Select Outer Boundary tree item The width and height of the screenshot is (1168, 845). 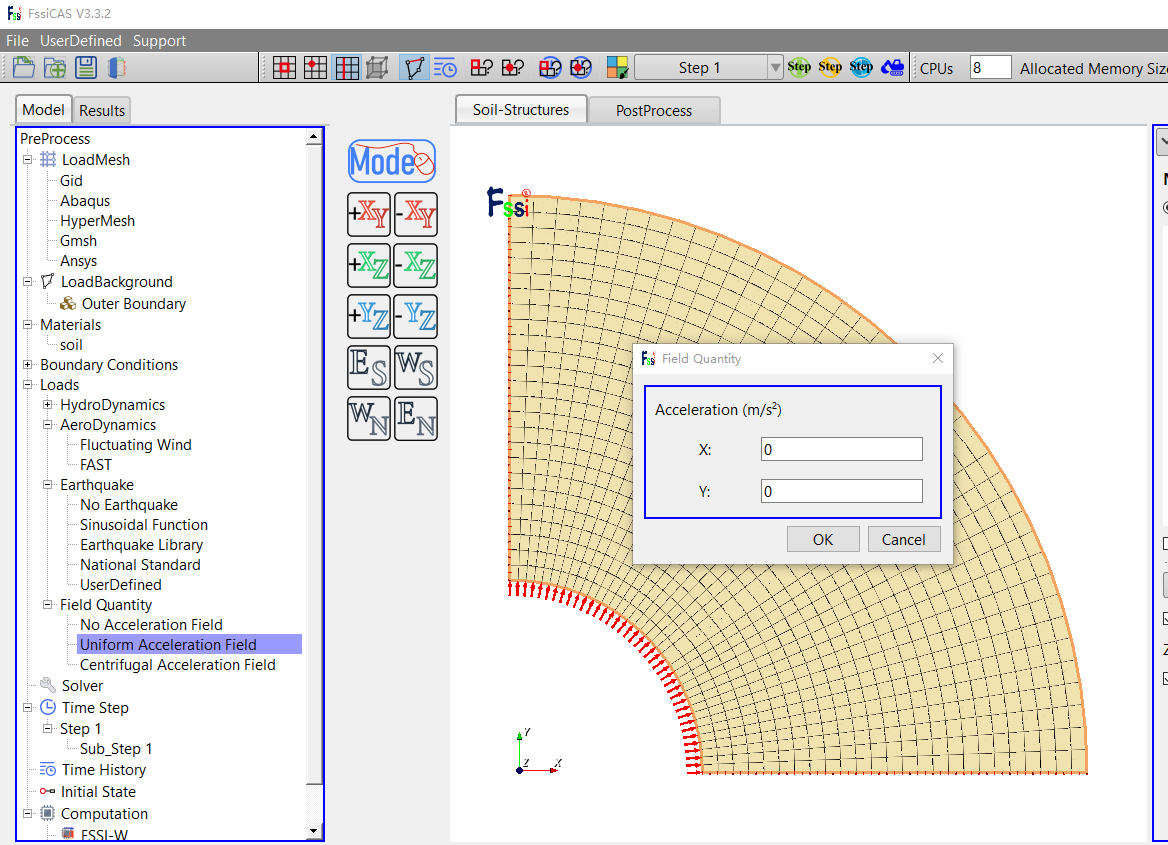[x=133, y=304]
